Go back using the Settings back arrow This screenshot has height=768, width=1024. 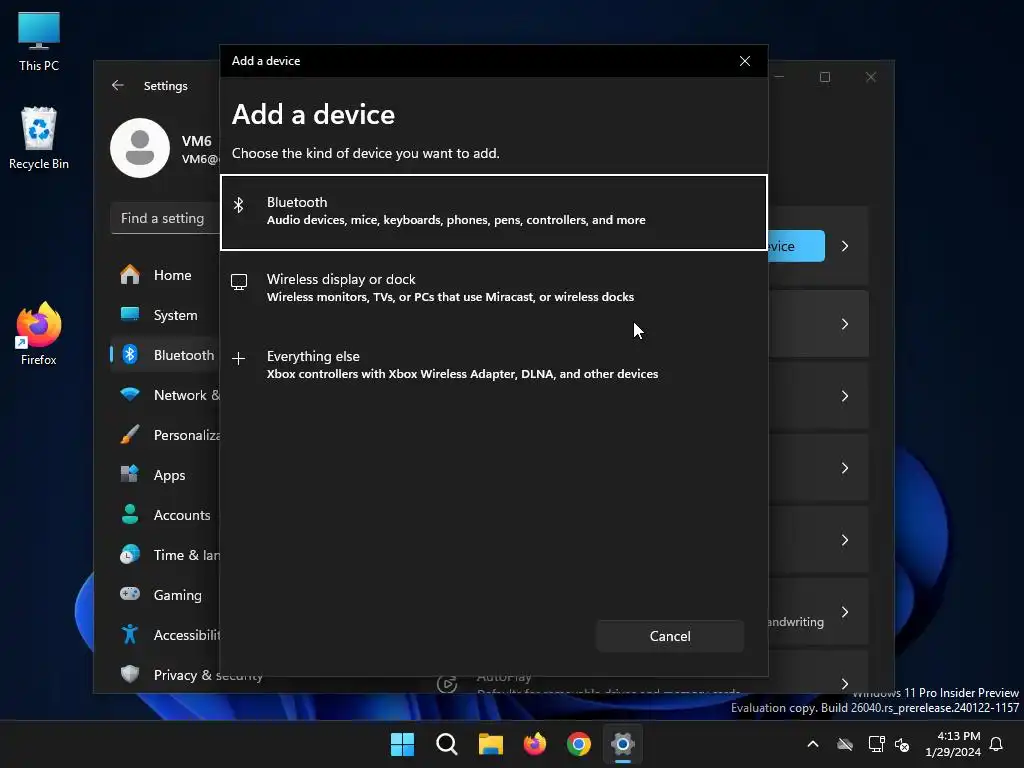coord(118,86)
